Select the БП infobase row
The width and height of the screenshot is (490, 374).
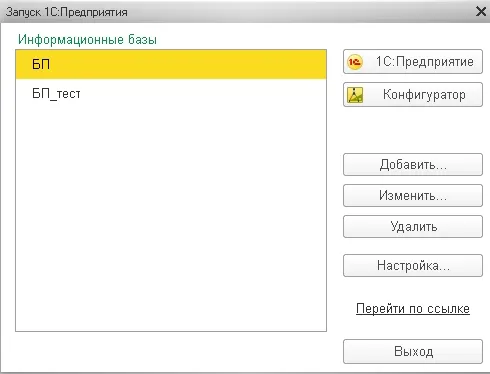(x=171, y=64)
